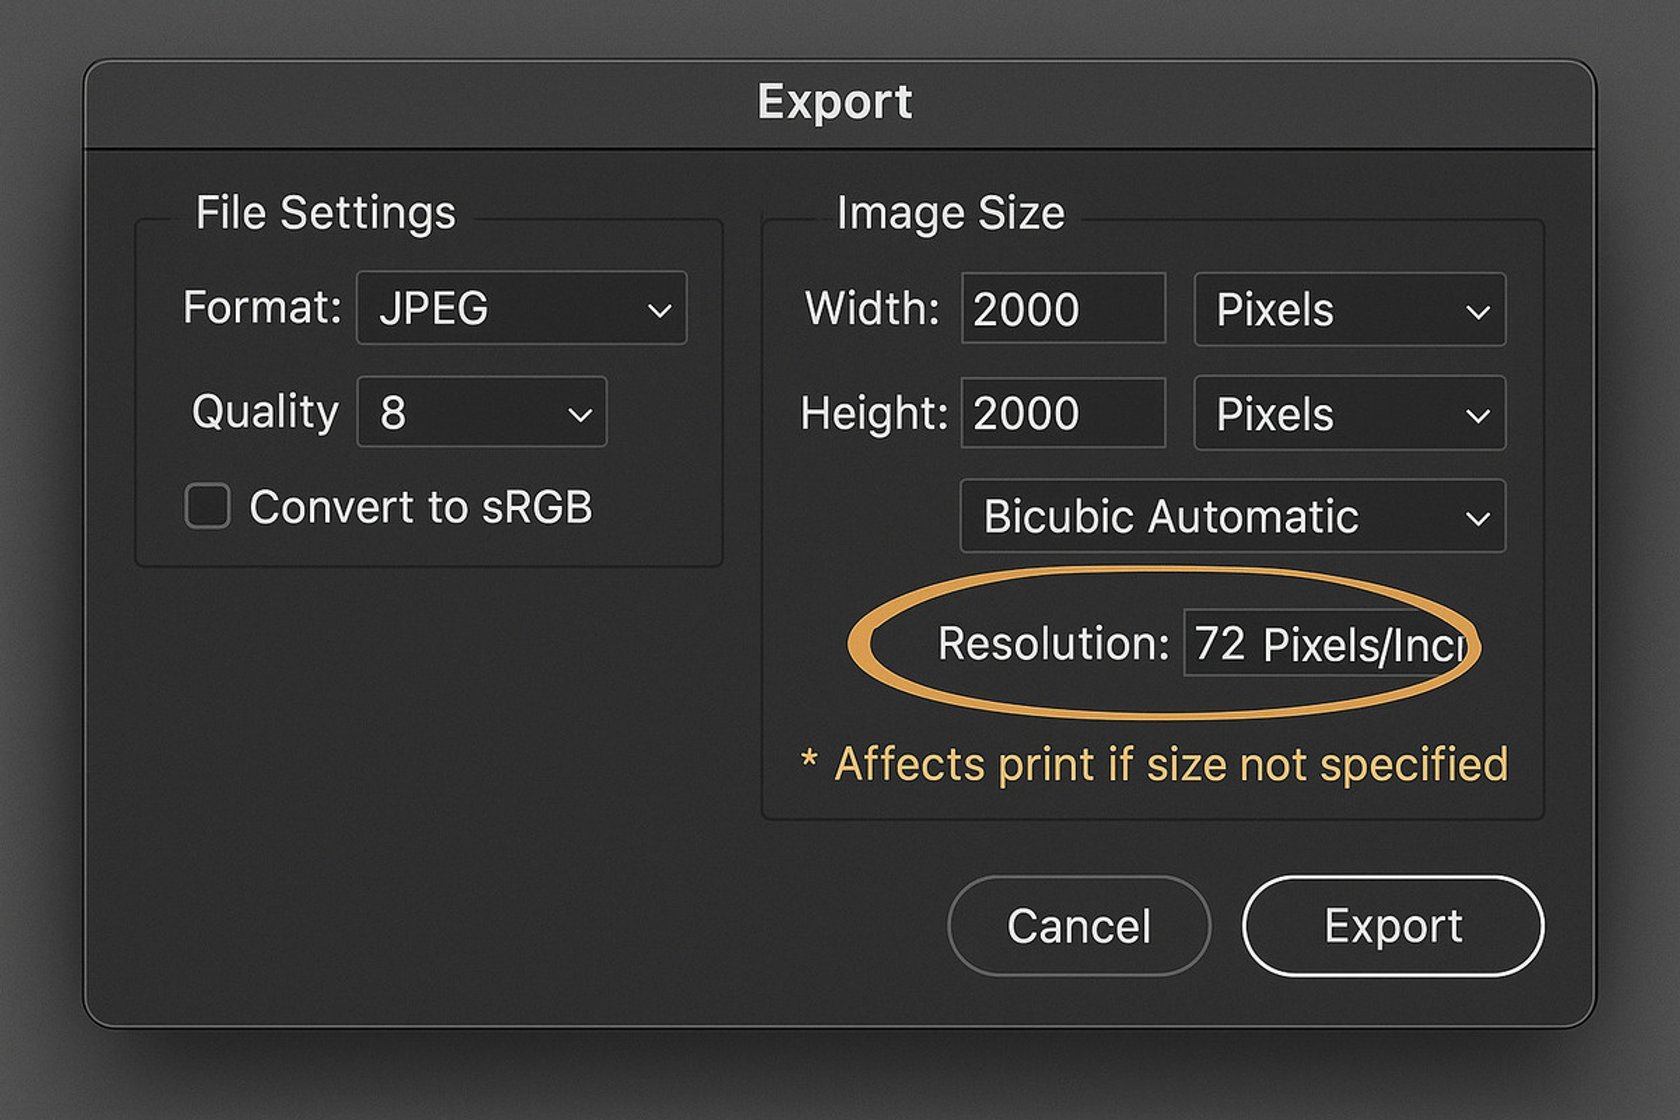Click the Image Size section label
The height and width of the screenshot is (1120, 1680).
950,212
